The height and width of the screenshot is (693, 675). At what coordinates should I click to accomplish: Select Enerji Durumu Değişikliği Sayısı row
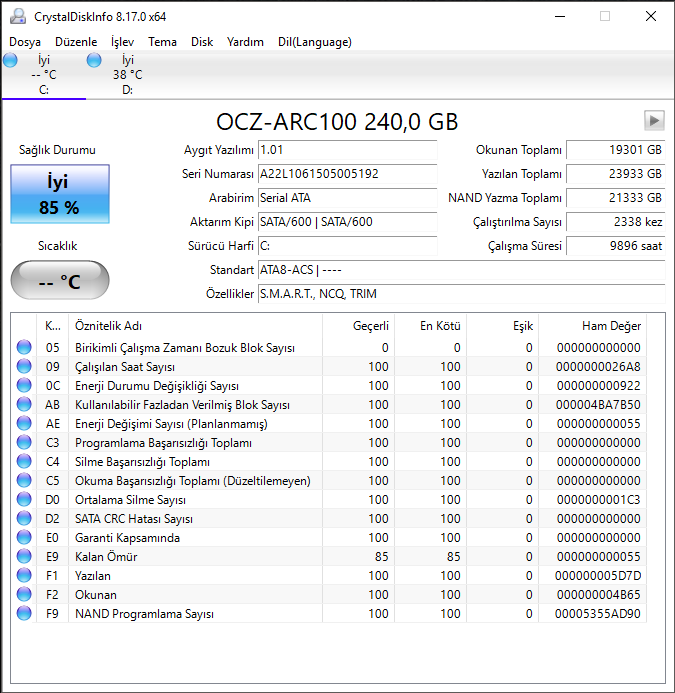329,385
